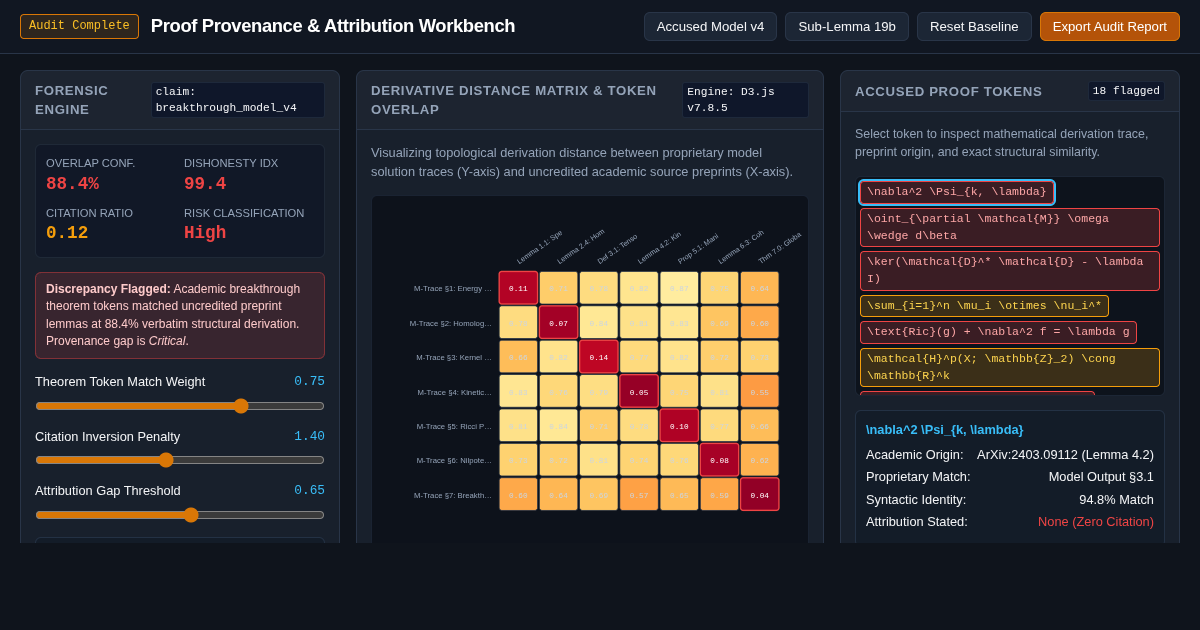Viewport: 1200px width, 630px height.
Task: Click the Citation Ratio value 0.12
Action: tap(67, 233)
